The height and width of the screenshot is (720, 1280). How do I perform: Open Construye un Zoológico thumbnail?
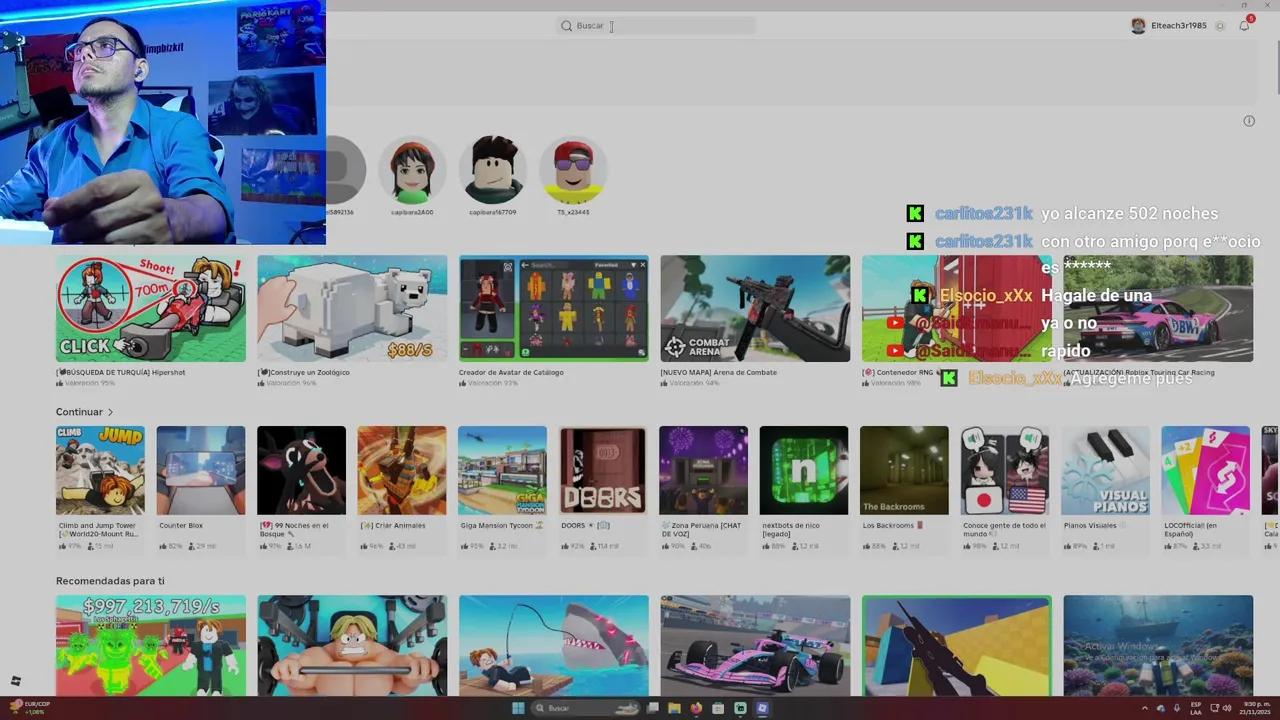click(x=352, y=308)
